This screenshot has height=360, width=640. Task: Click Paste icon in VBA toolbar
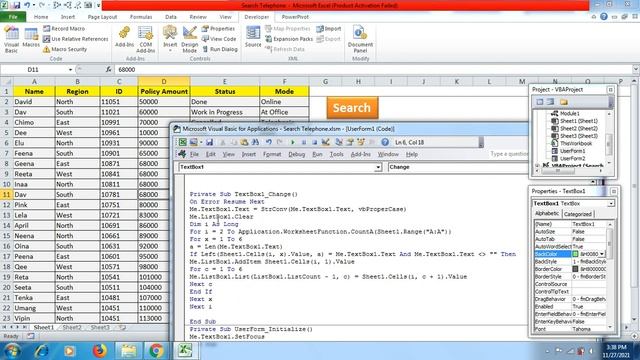[x=244, y=142]
